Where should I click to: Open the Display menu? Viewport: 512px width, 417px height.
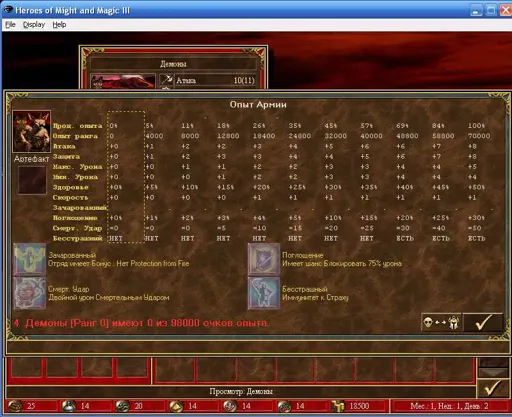pyautogui.click(x=34, y=24)
